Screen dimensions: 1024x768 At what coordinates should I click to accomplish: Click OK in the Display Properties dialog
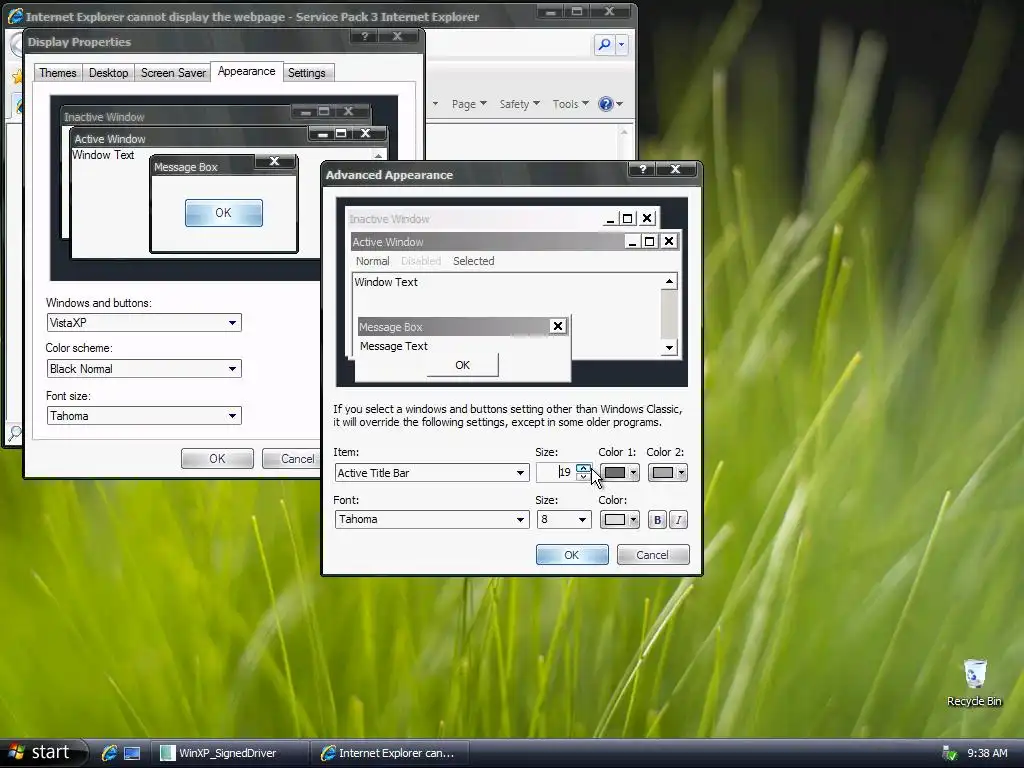tap(217, 458)
